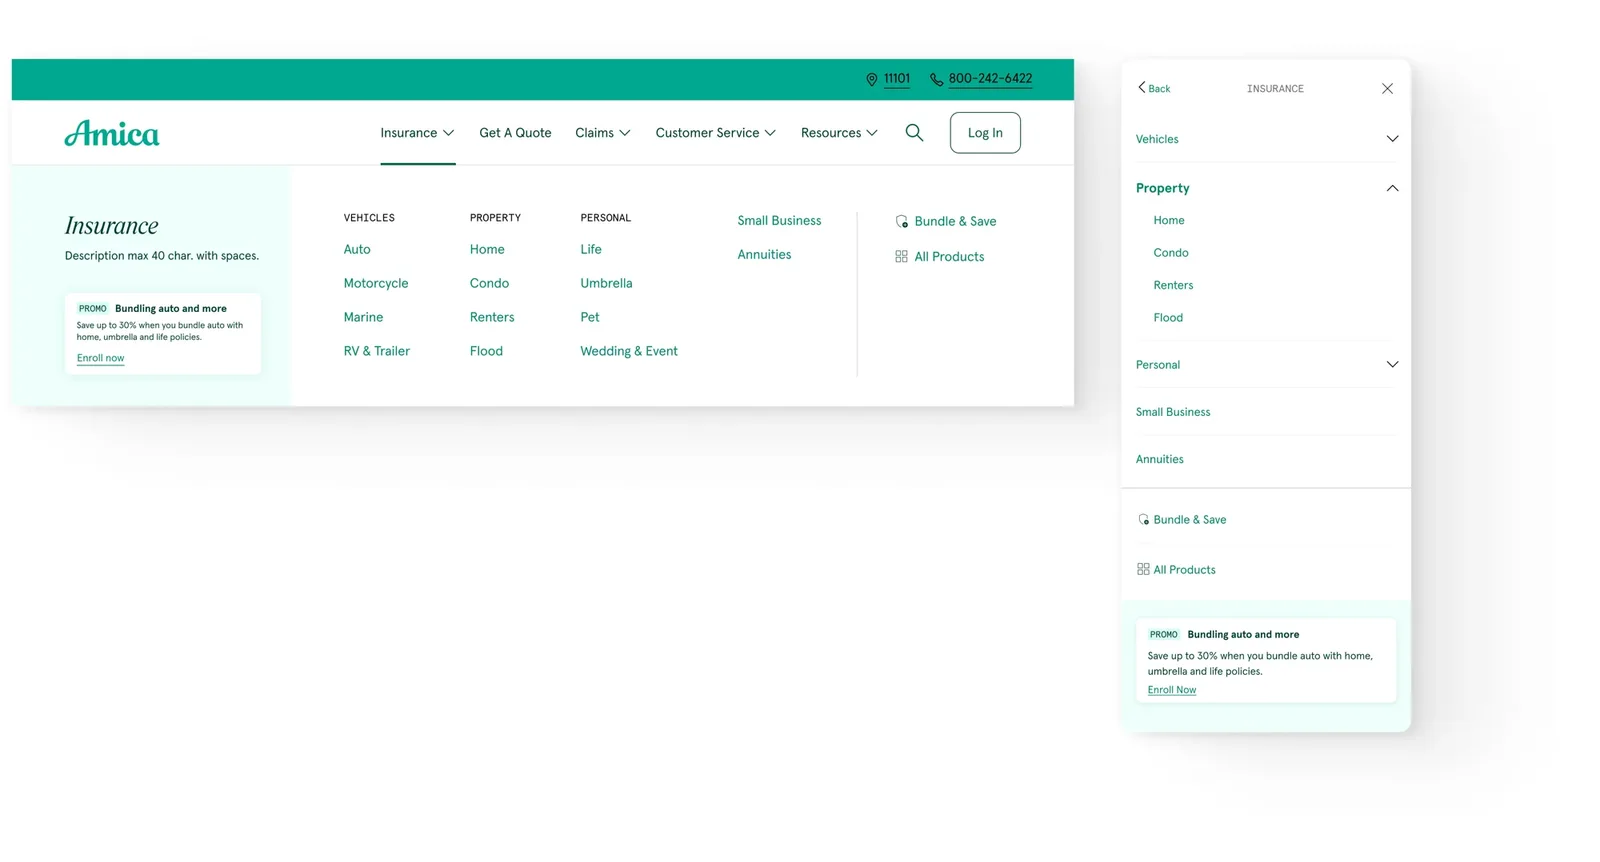Open RV & Trailer insurance link
The image size is (1600, 862).
[376, 351]
